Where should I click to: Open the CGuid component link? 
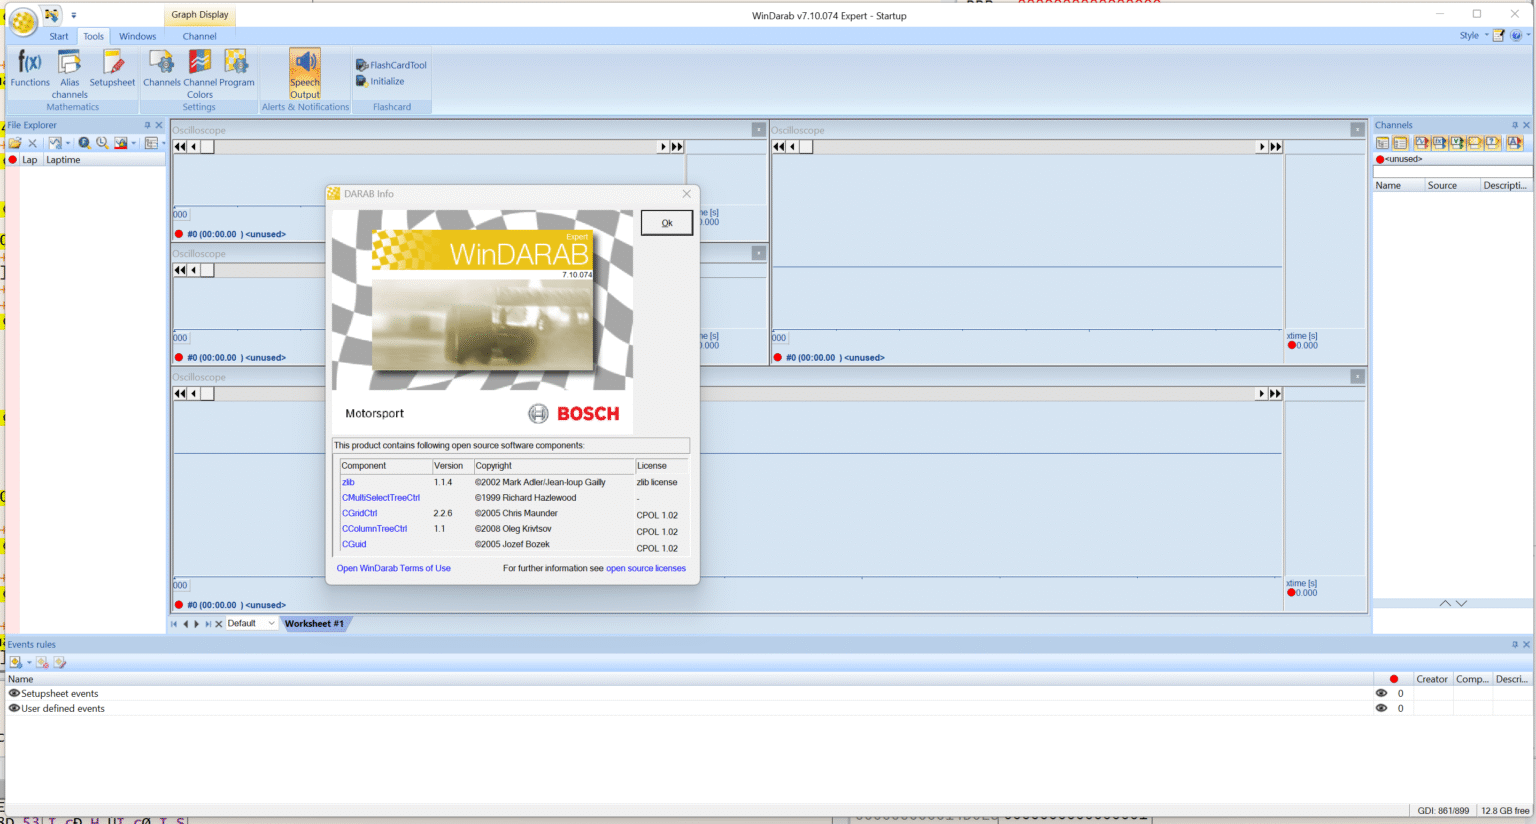pyautogui.click(x=354, y=544)
